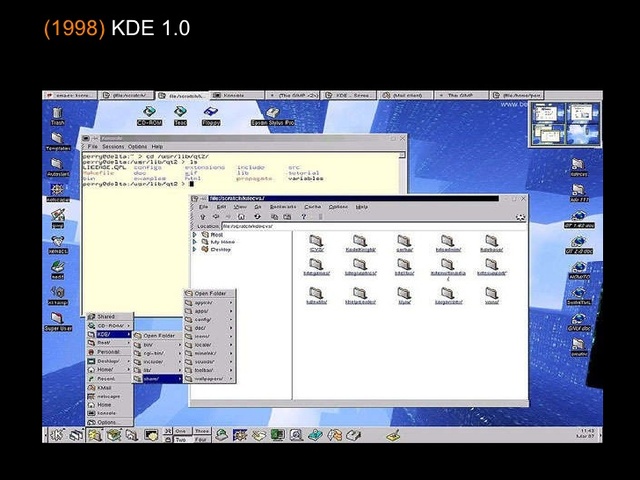Viewport: 640px width, 480px height.
Task: Open the Templates desktop folder
Action: (58, 142)
